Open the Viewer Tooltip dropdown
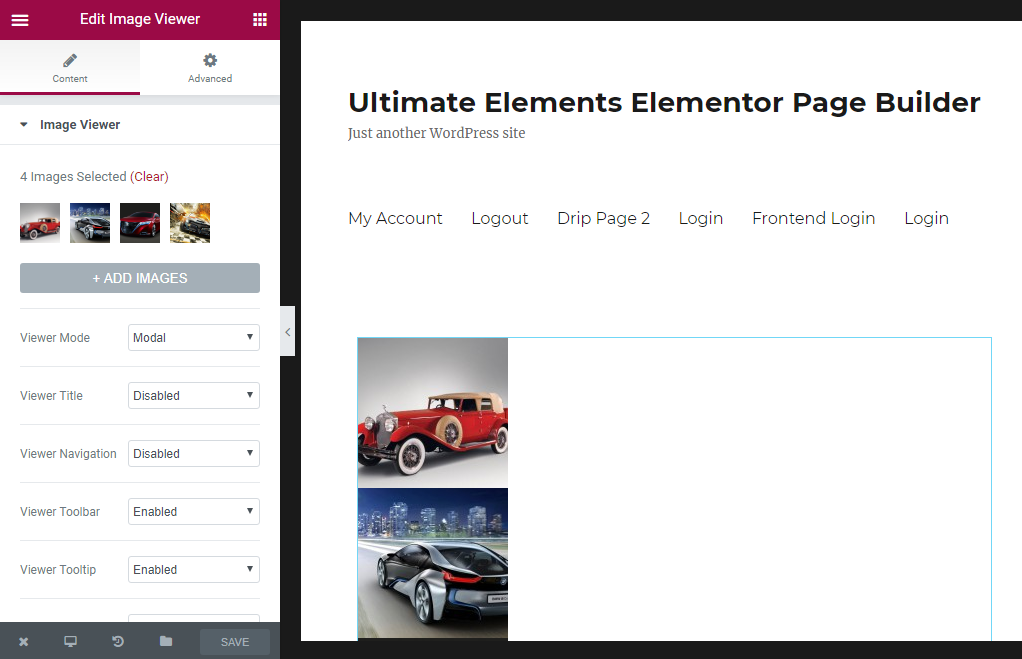 (194, 570)
